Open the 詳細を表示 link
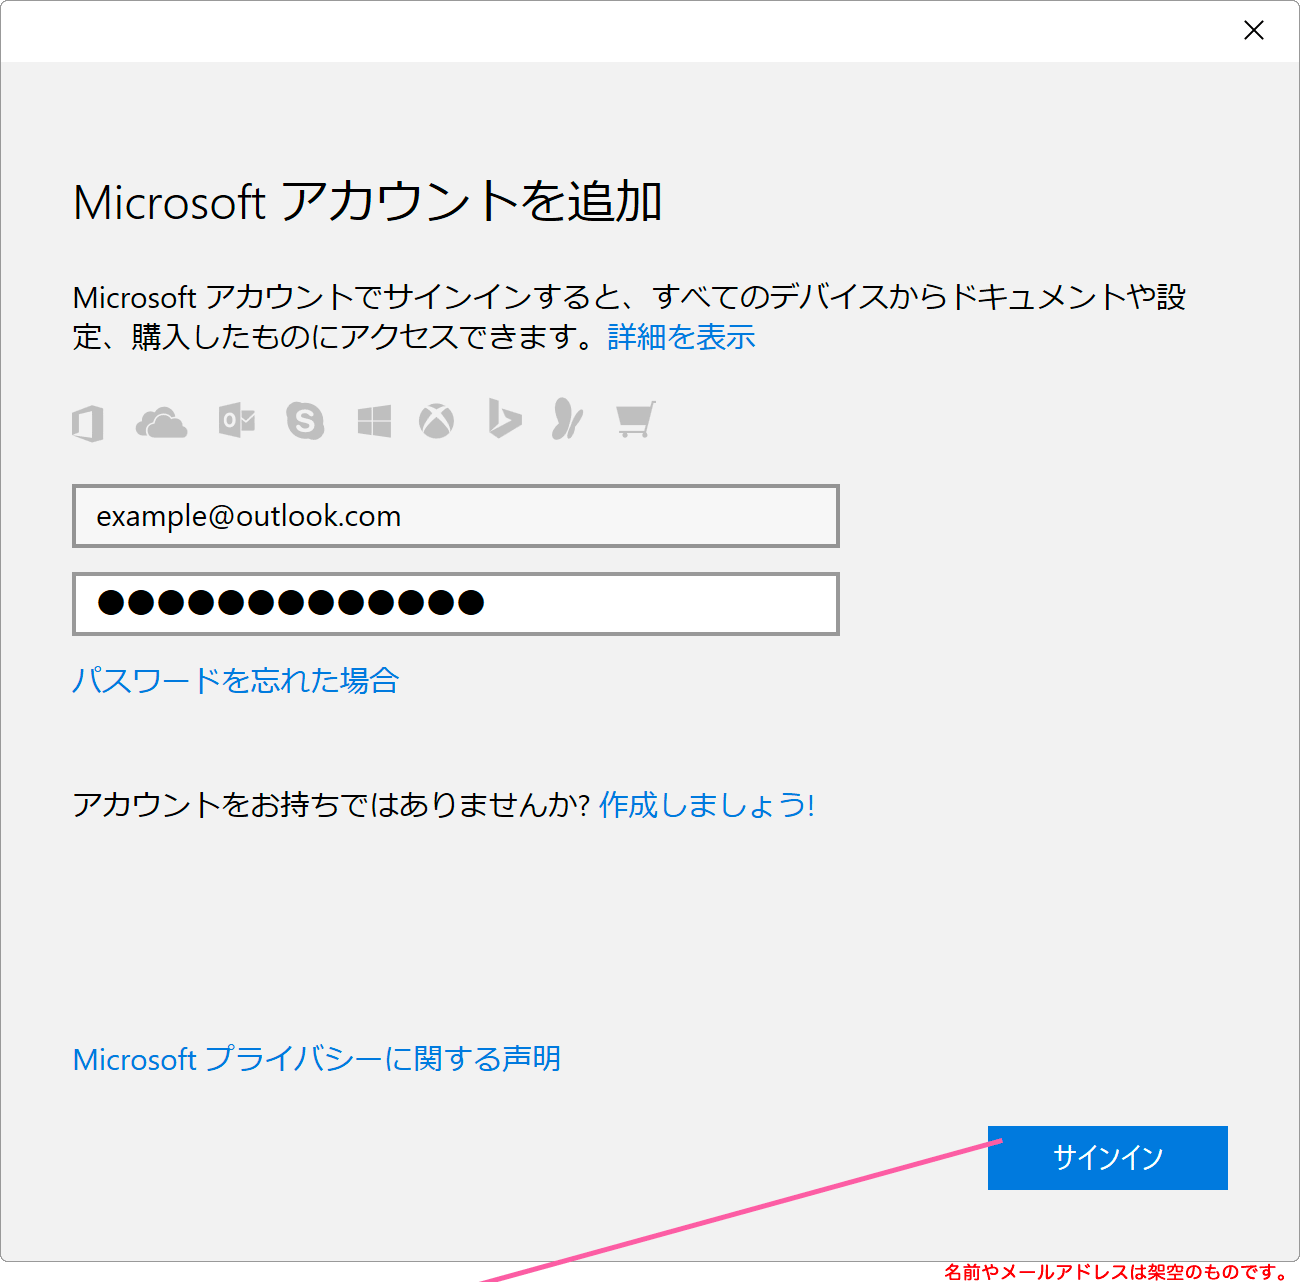1300x1282 pixels. click(682, 337)
